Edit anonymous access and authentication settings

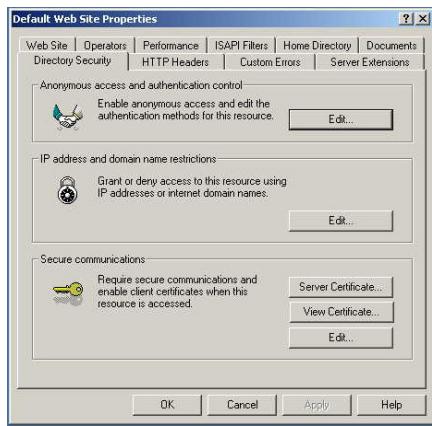click(x=341, y=119)
